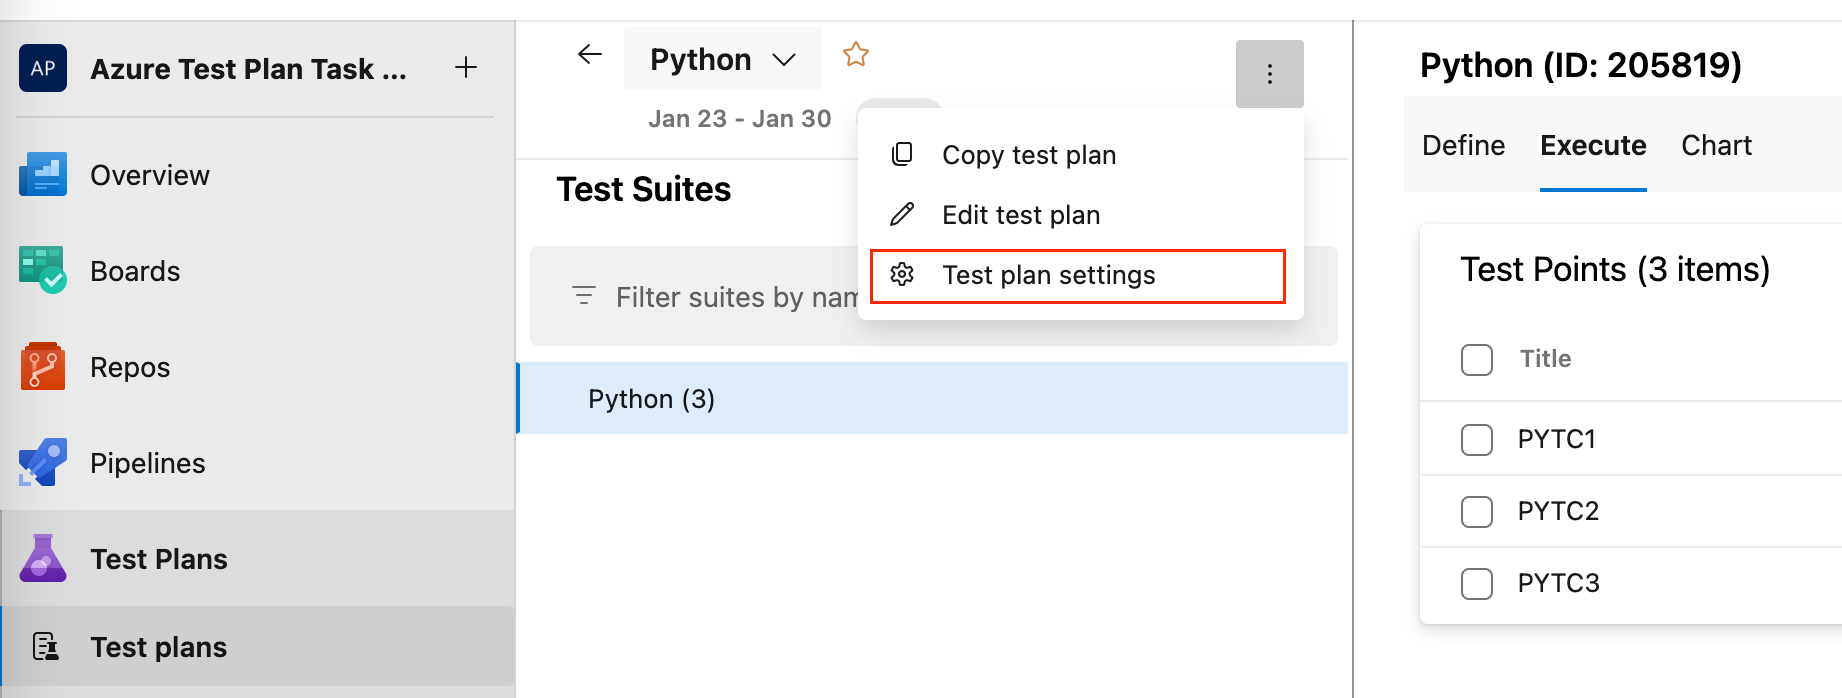Select the Pipelines icon
This screenshot has height=698, width=1842.
pyautogui.click(x=42, y=462)
